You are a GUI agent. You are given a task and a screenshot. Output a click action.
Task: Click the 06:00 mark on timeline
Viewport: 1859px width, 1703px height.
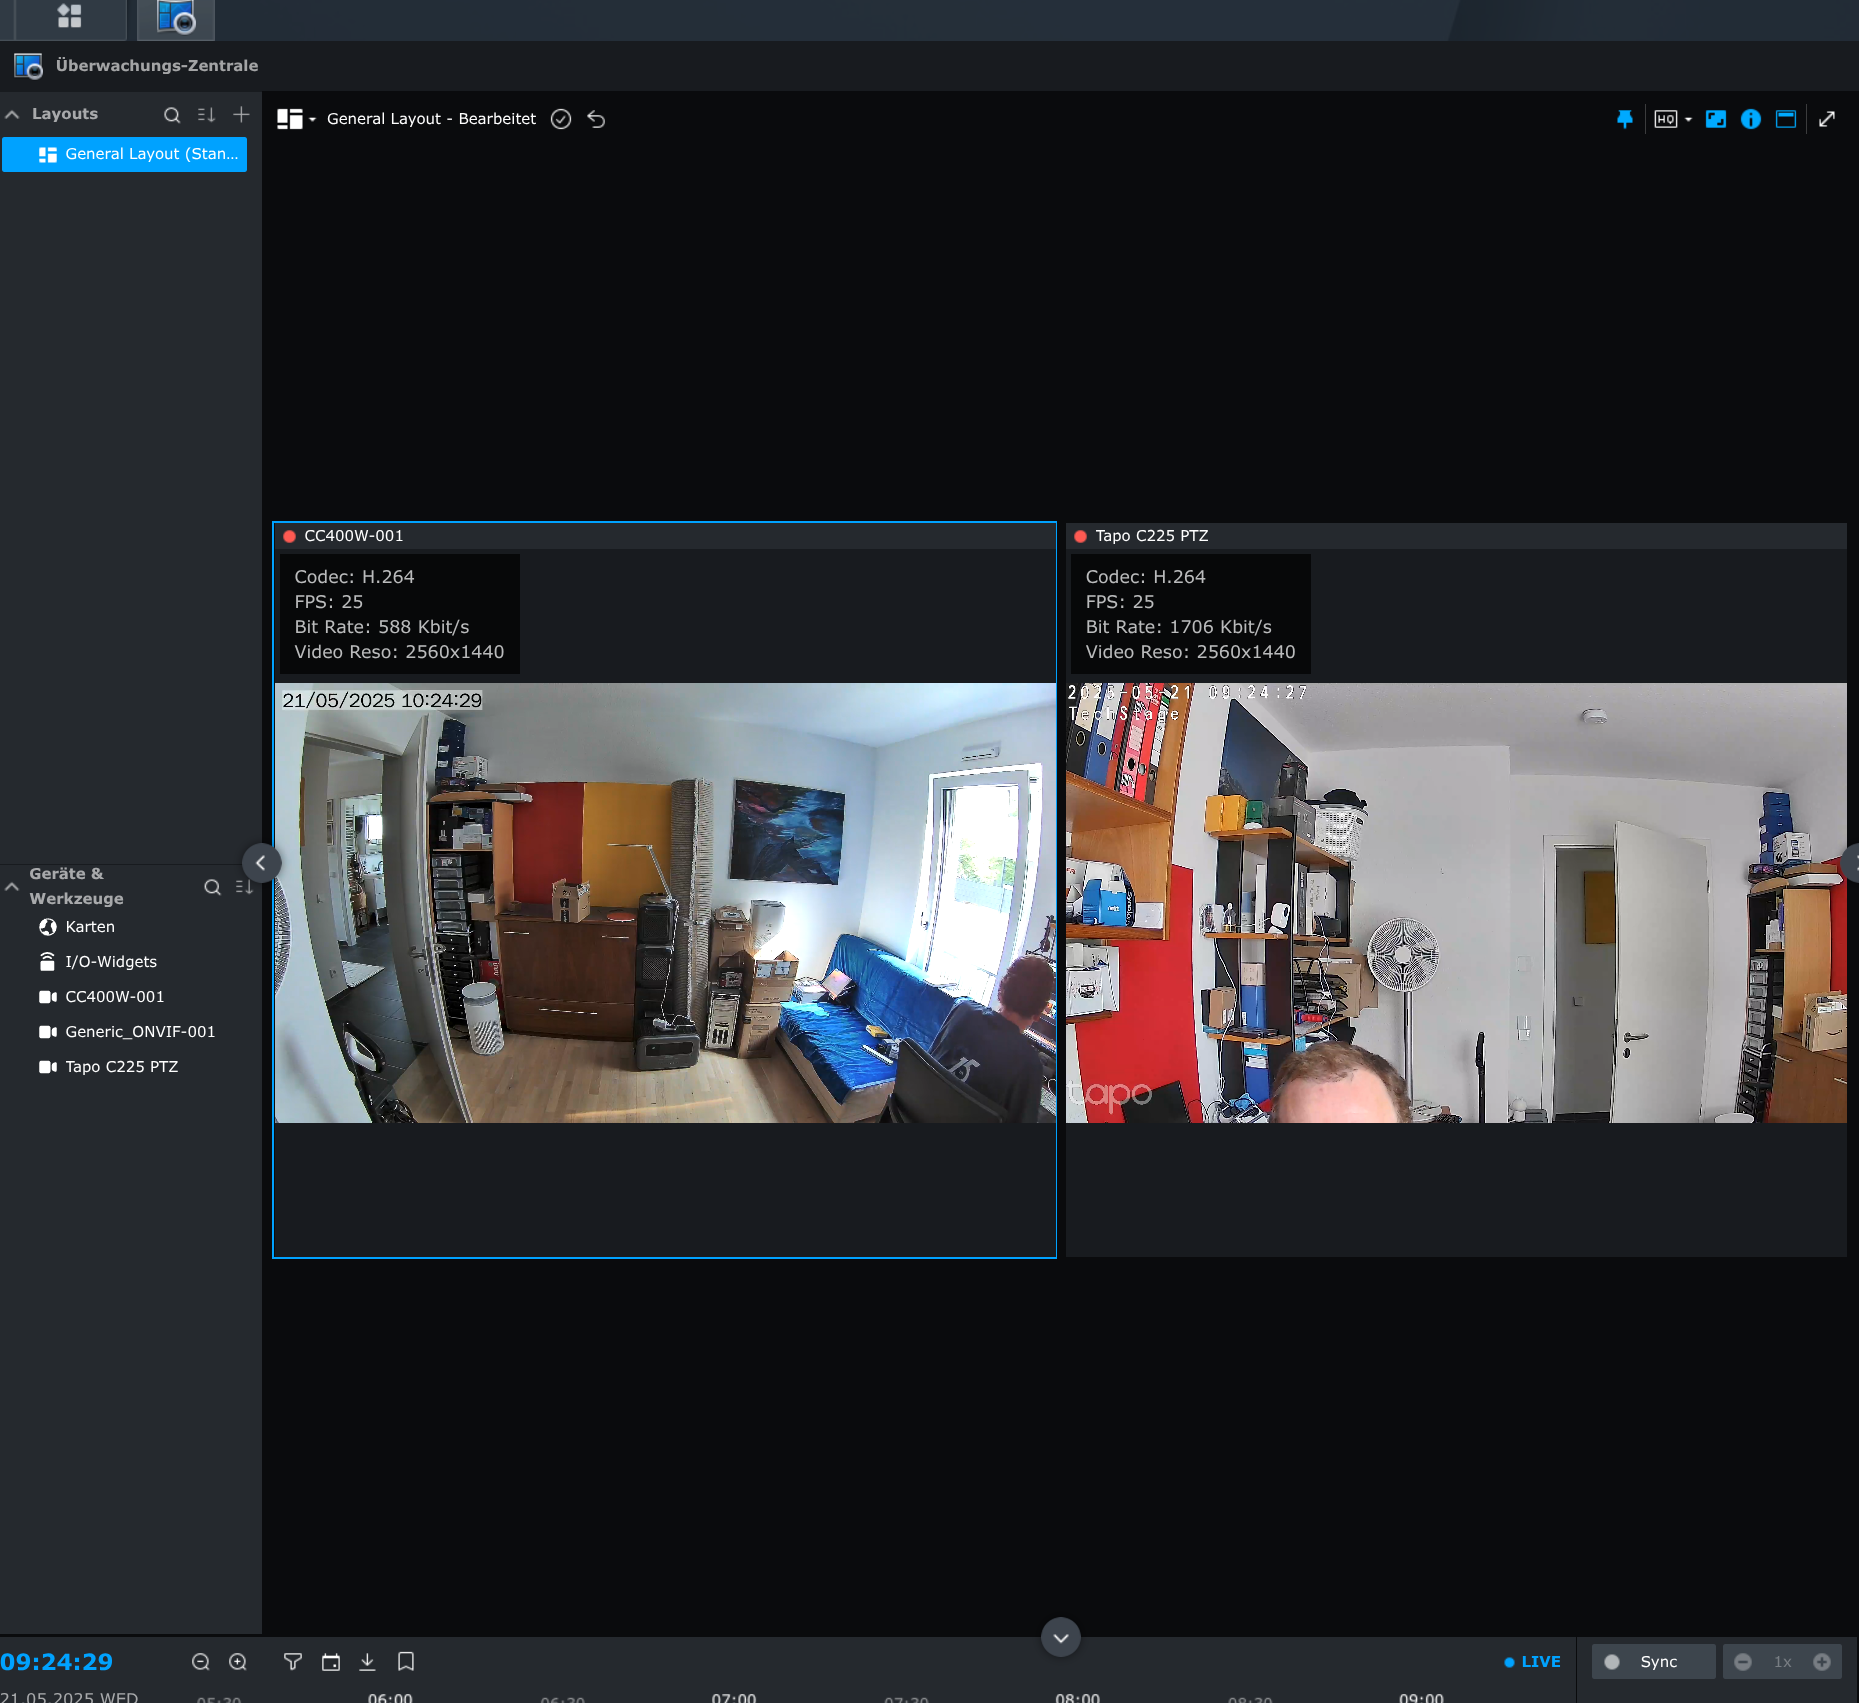390,1697
